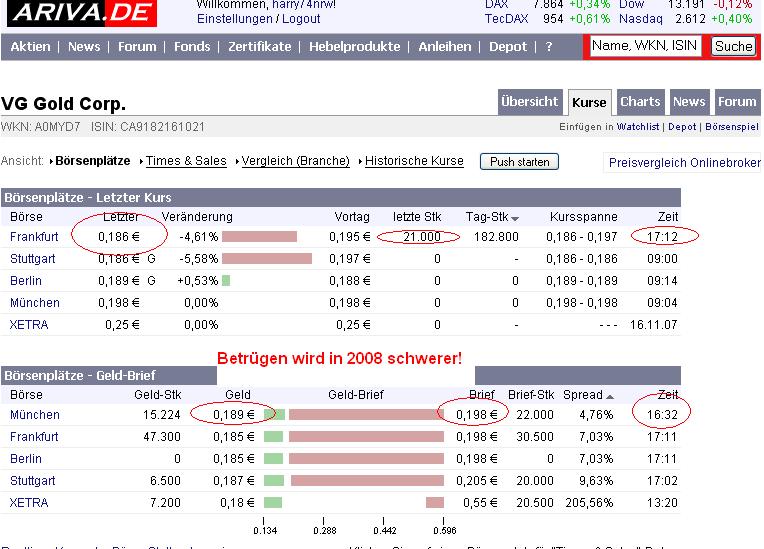Open the Forum tab for VG Gold
This screenshot has height=549, width=764.
(x=737, y=102)
